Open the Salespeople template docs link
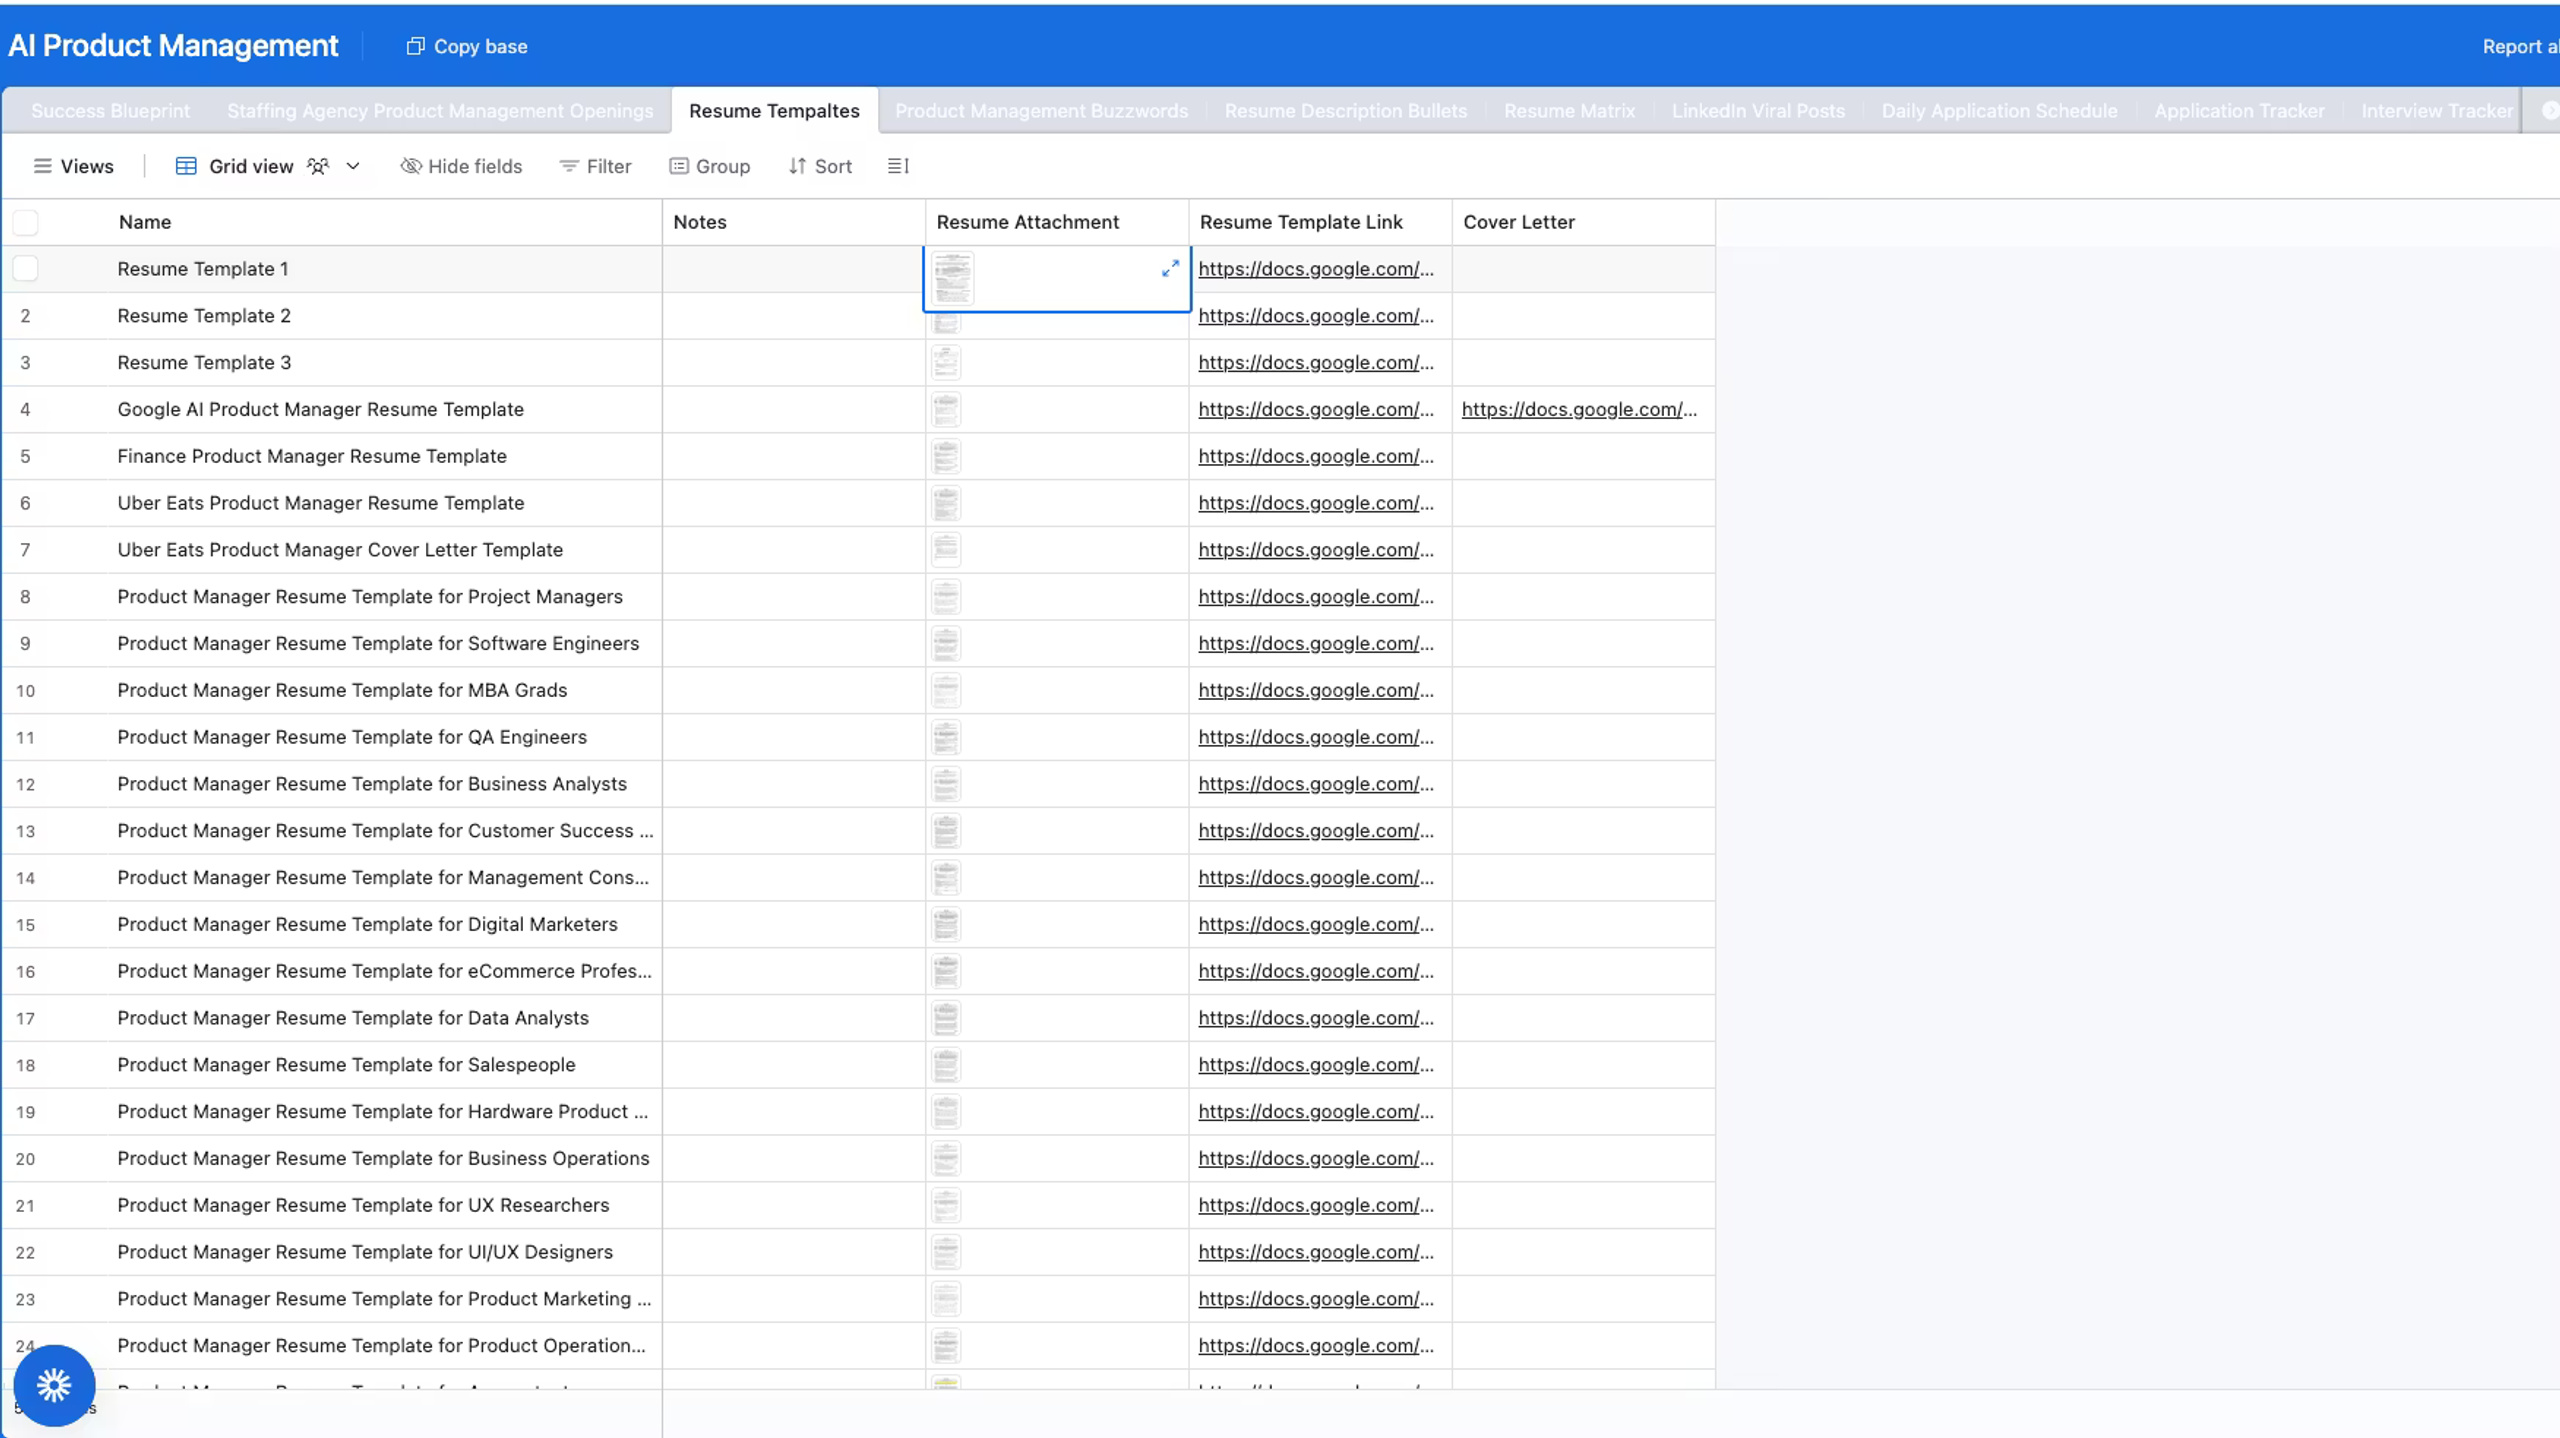 (1316, 1064)
